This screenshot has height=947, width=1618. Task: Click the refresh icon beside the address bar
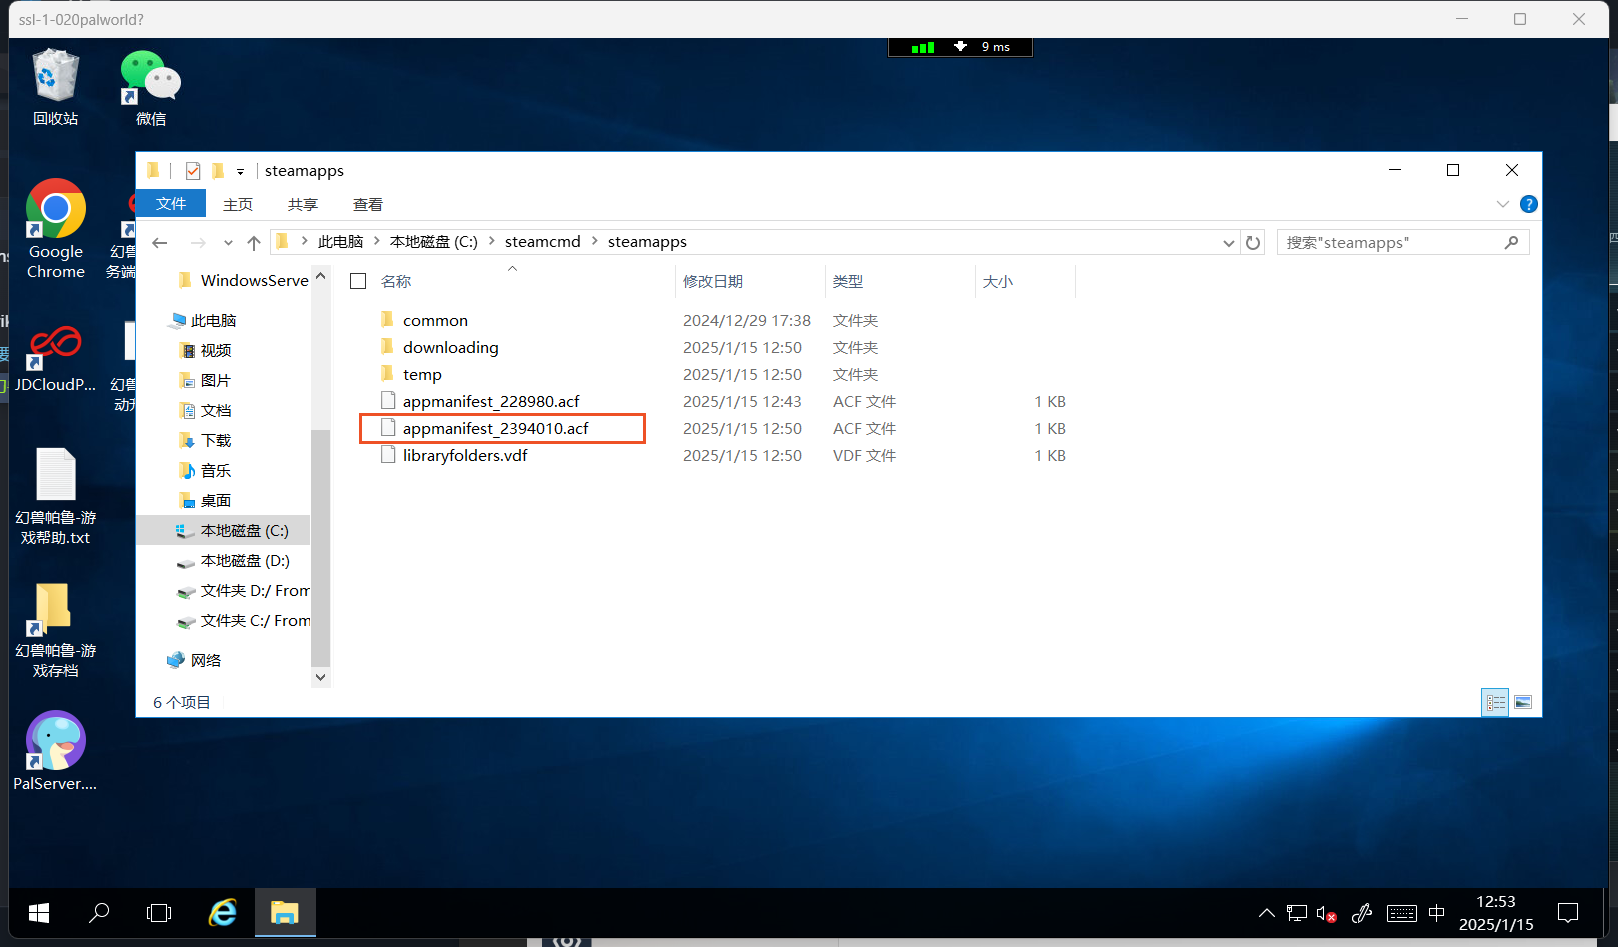point(1253,242)
